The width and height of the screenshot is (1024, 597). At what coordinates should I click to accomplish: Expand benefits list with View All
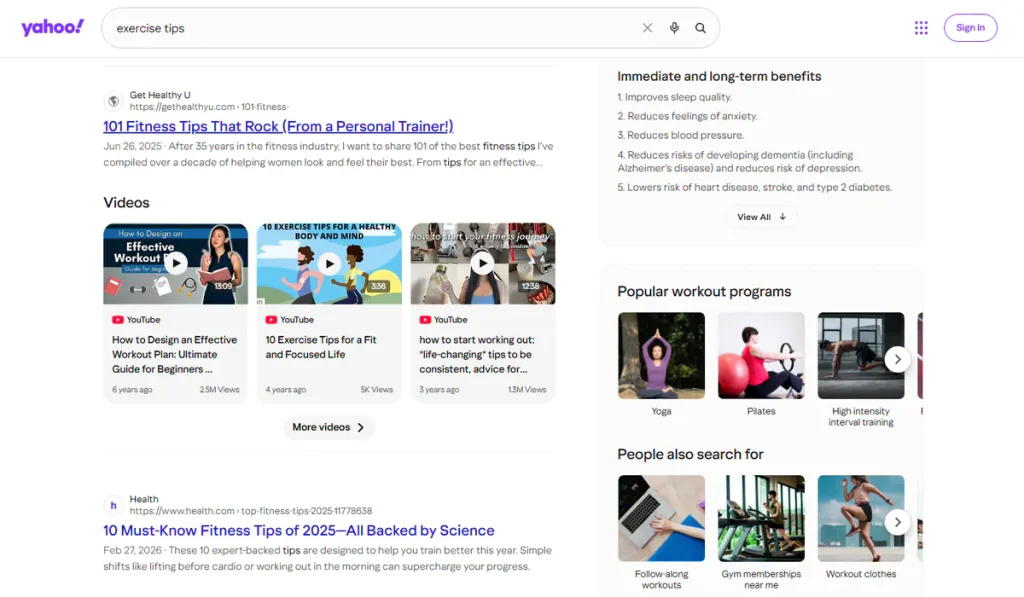pyautogui.click(x=761, y=217)
